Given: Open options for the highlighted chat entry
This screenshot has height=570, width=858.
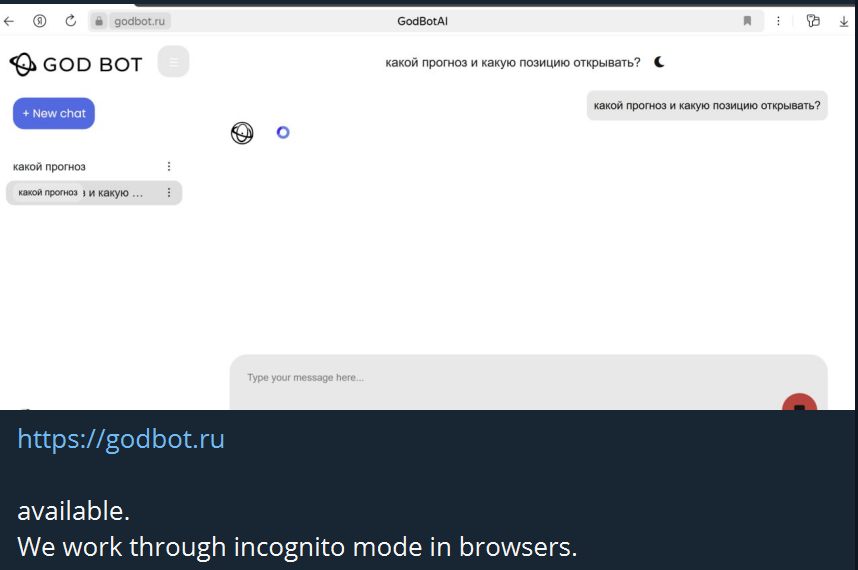Looking at the screenshot, I should pos(169,193).
